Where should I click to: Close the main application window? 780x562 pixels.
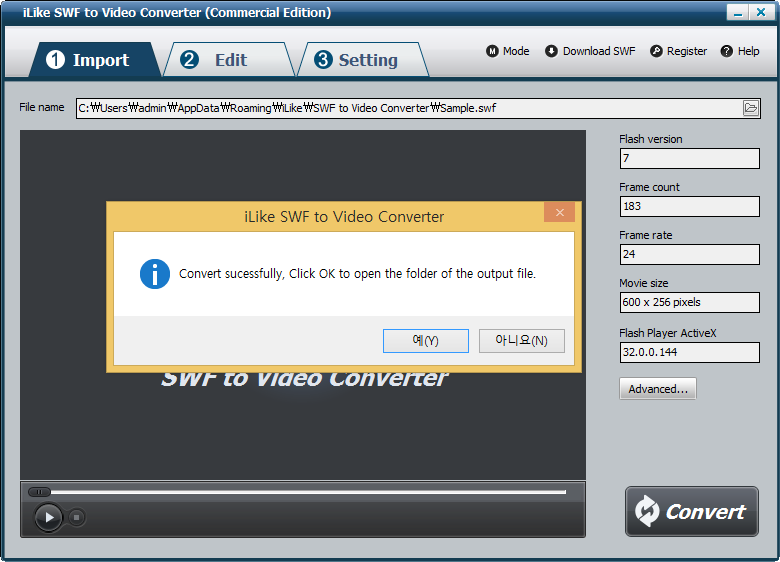(x=761, y=12)
